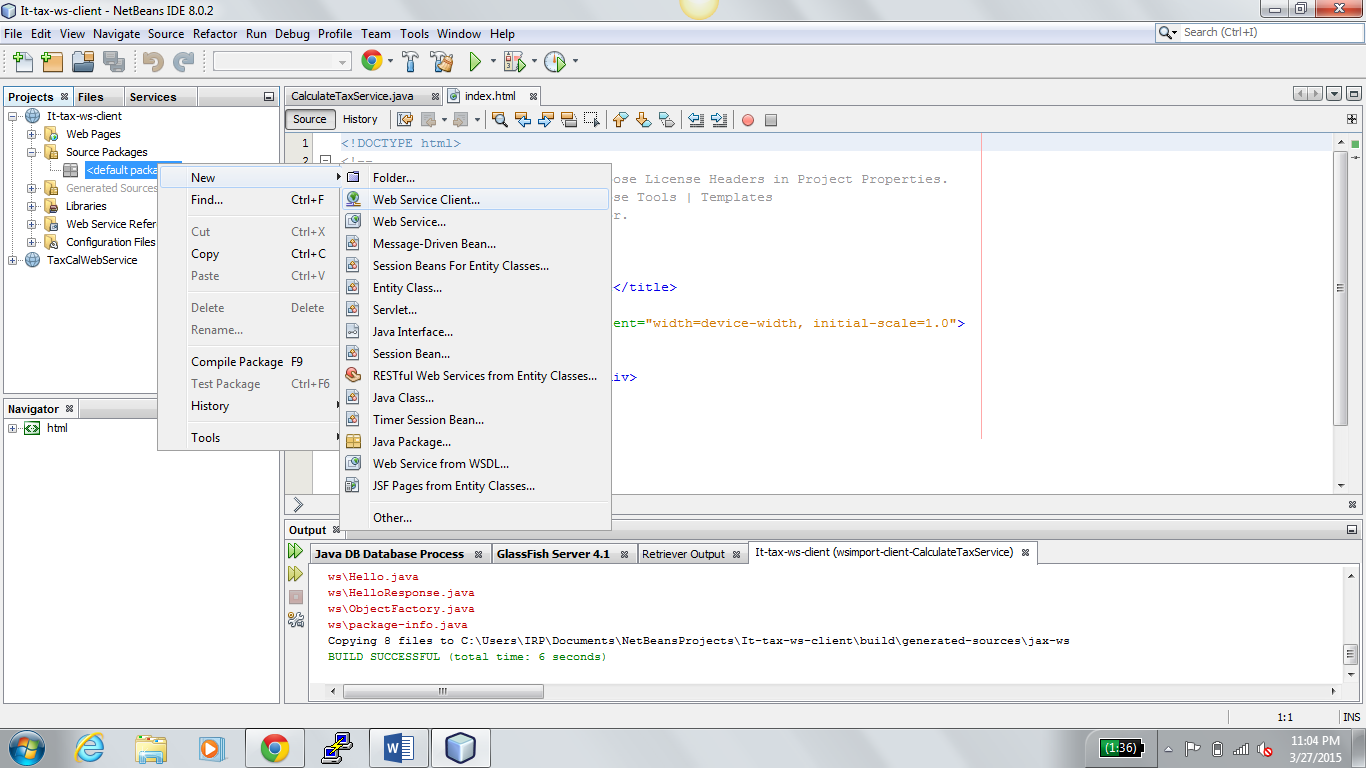Click the editor vertical scrollbar
Image resolution: width=1366 pixels, height=768 pixels.
click(1341, 287)
